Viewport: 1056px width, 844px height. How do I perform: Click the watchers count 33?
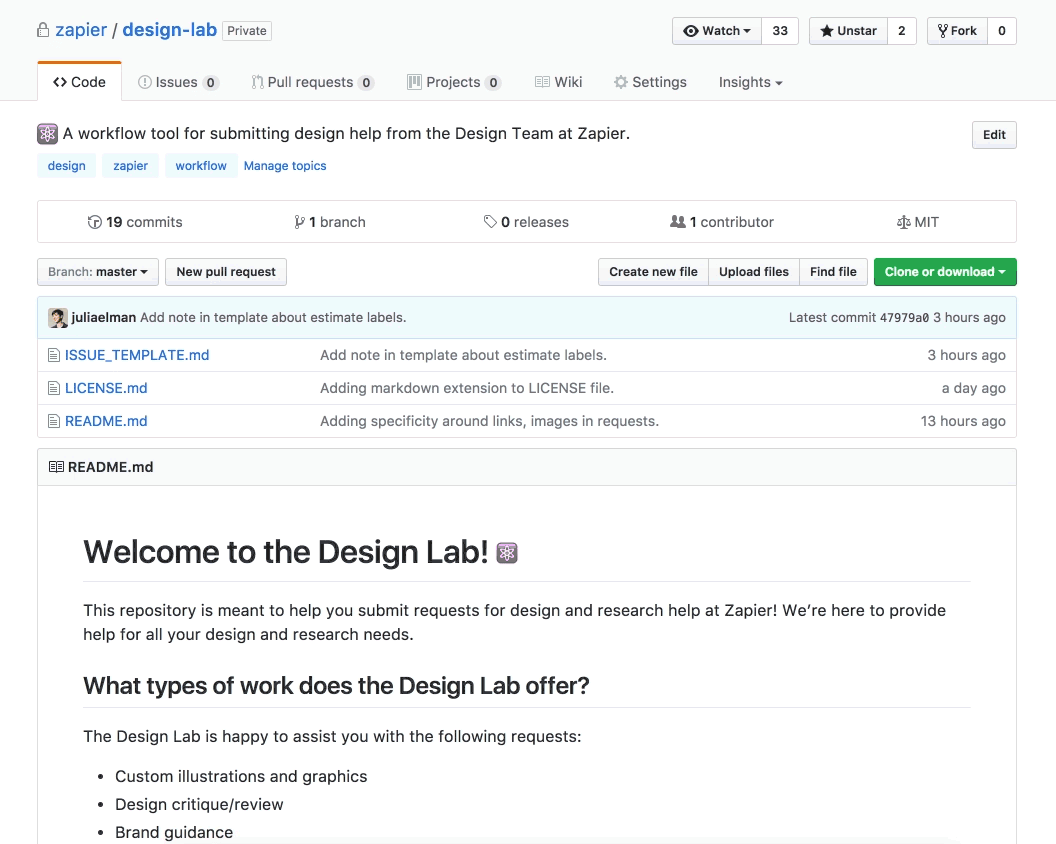coord(780,31)
